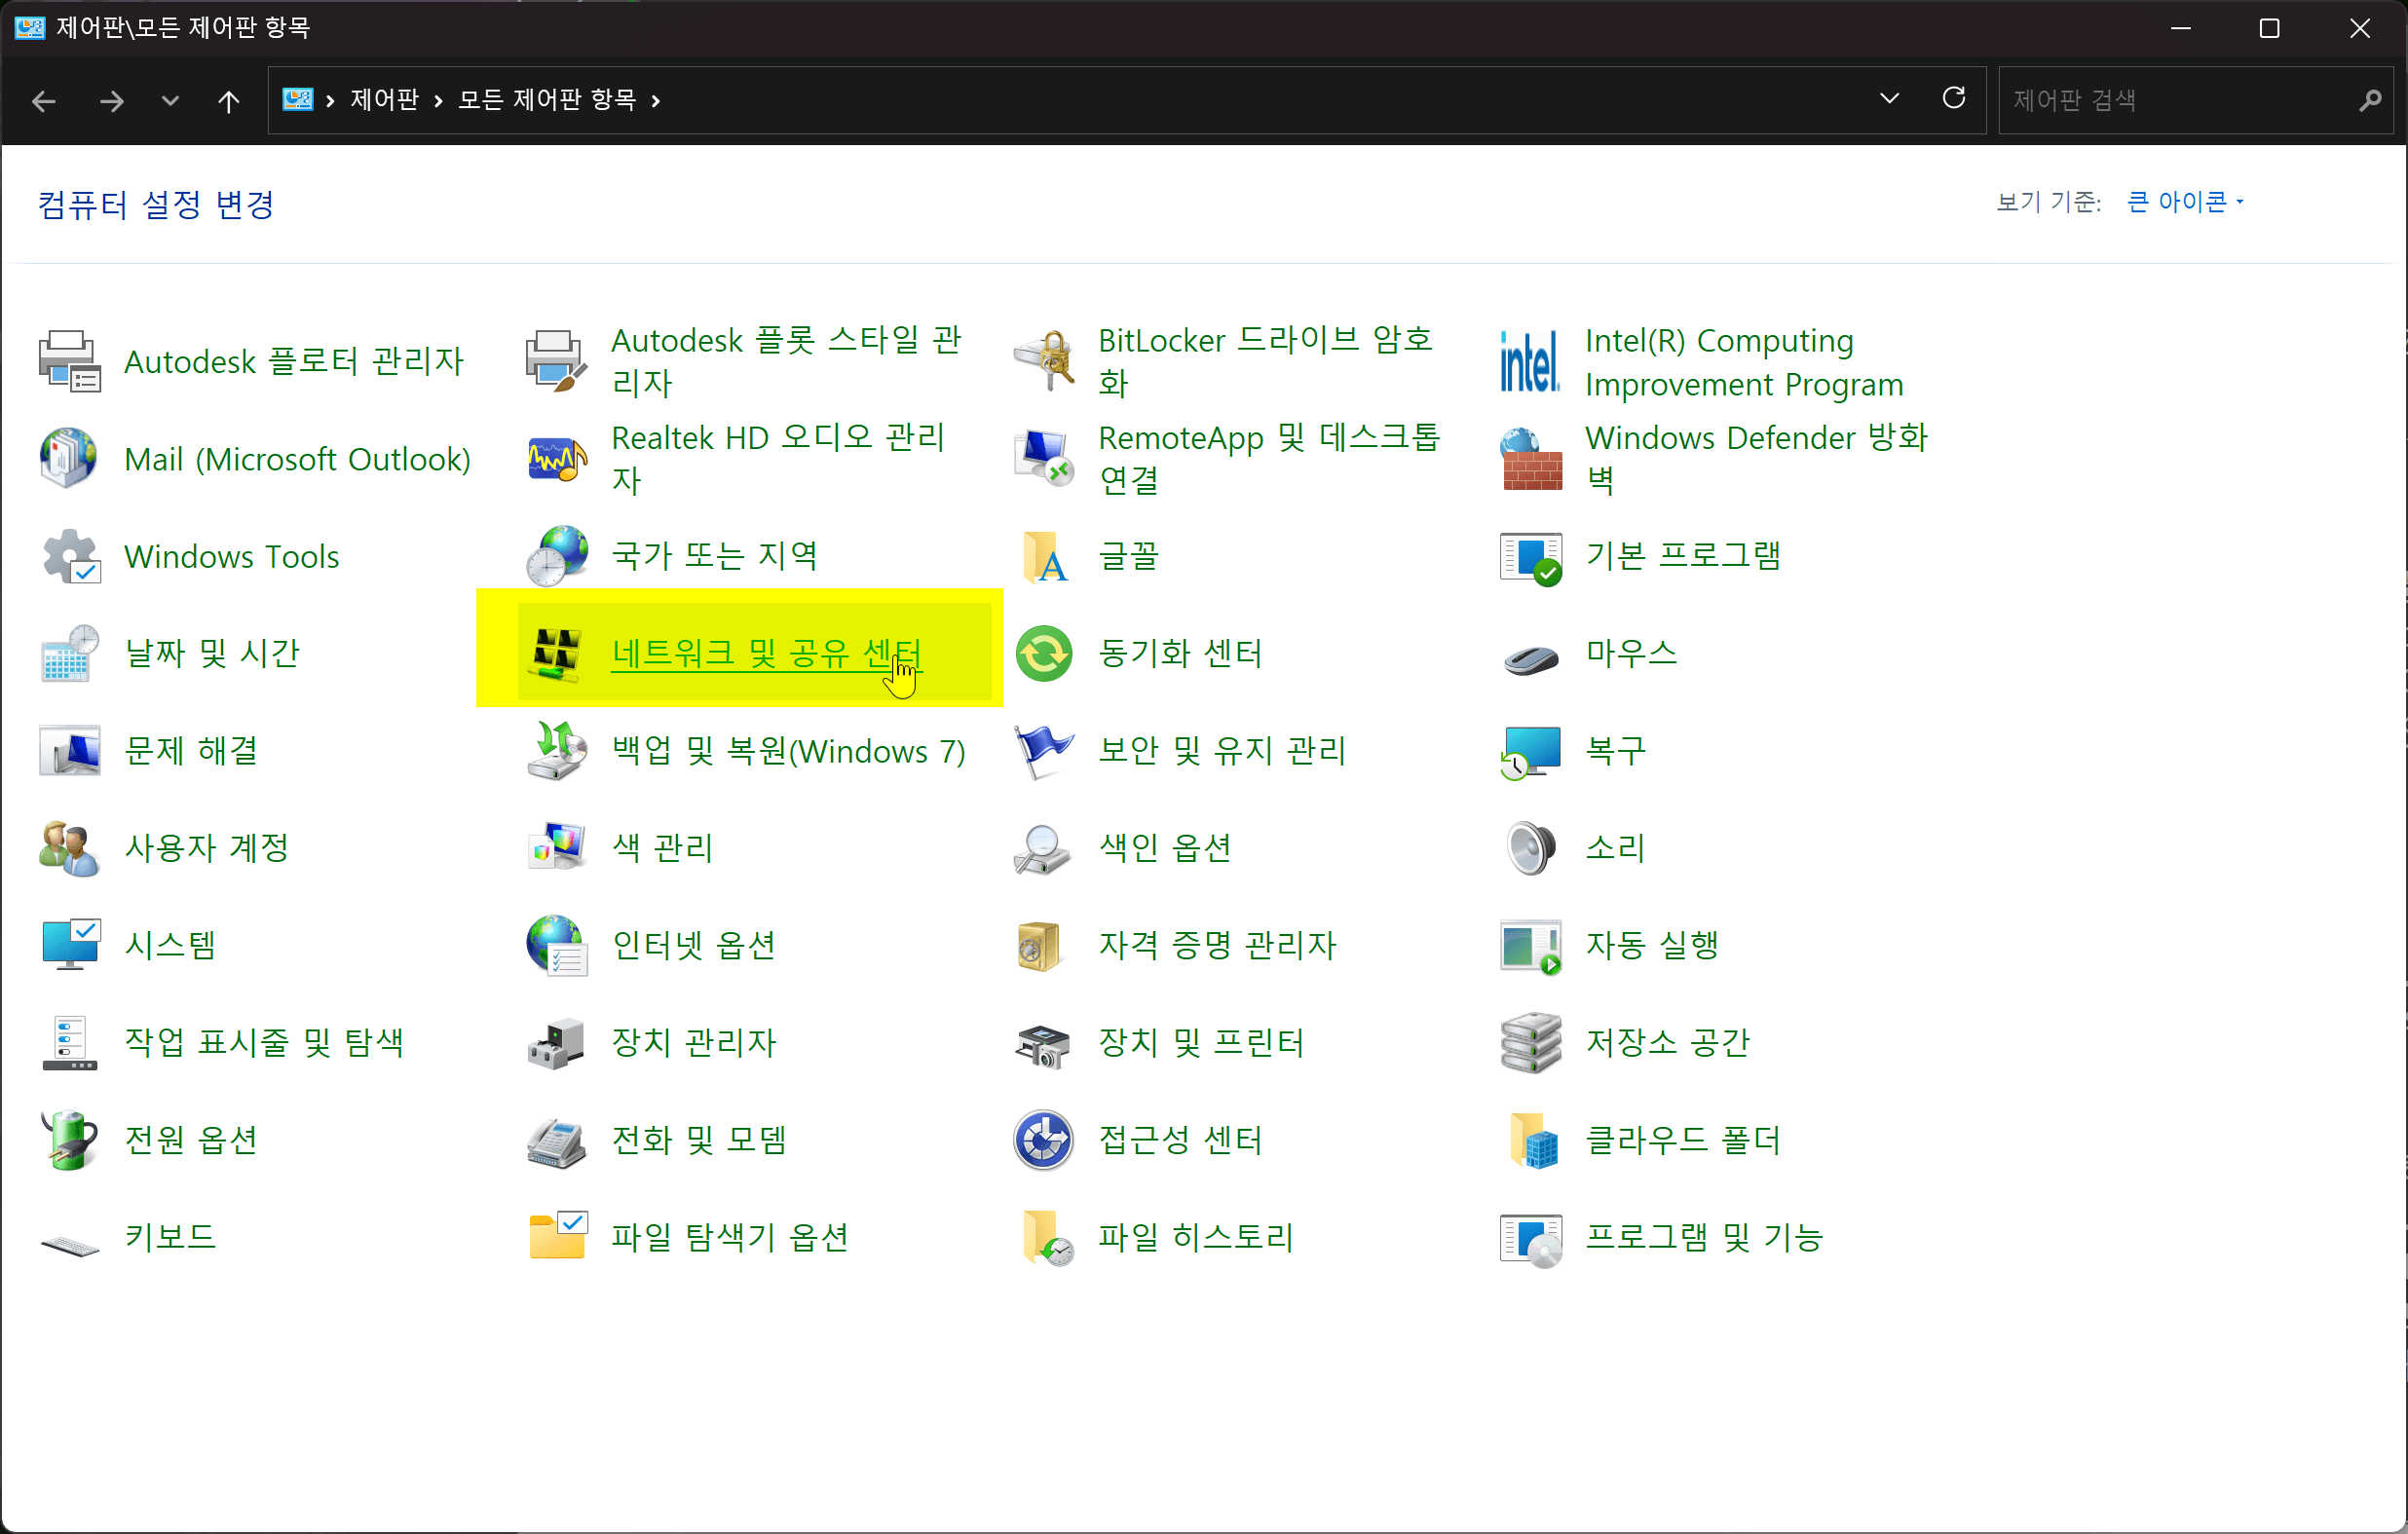The image size is (2408, 1534).
Task: Open the Intel Computing Improvement Program icon
Action: tap(1530, 361)
